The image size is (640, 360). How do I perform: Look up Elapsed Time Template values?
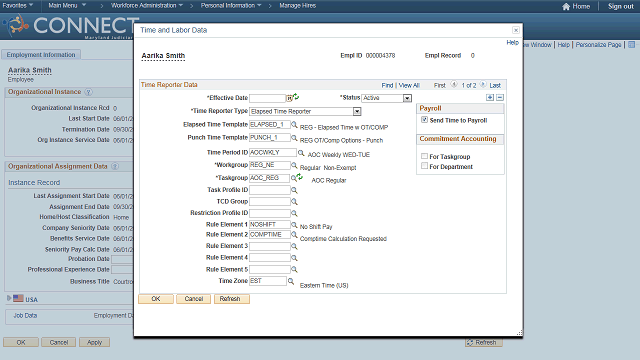tap(294, 124)
